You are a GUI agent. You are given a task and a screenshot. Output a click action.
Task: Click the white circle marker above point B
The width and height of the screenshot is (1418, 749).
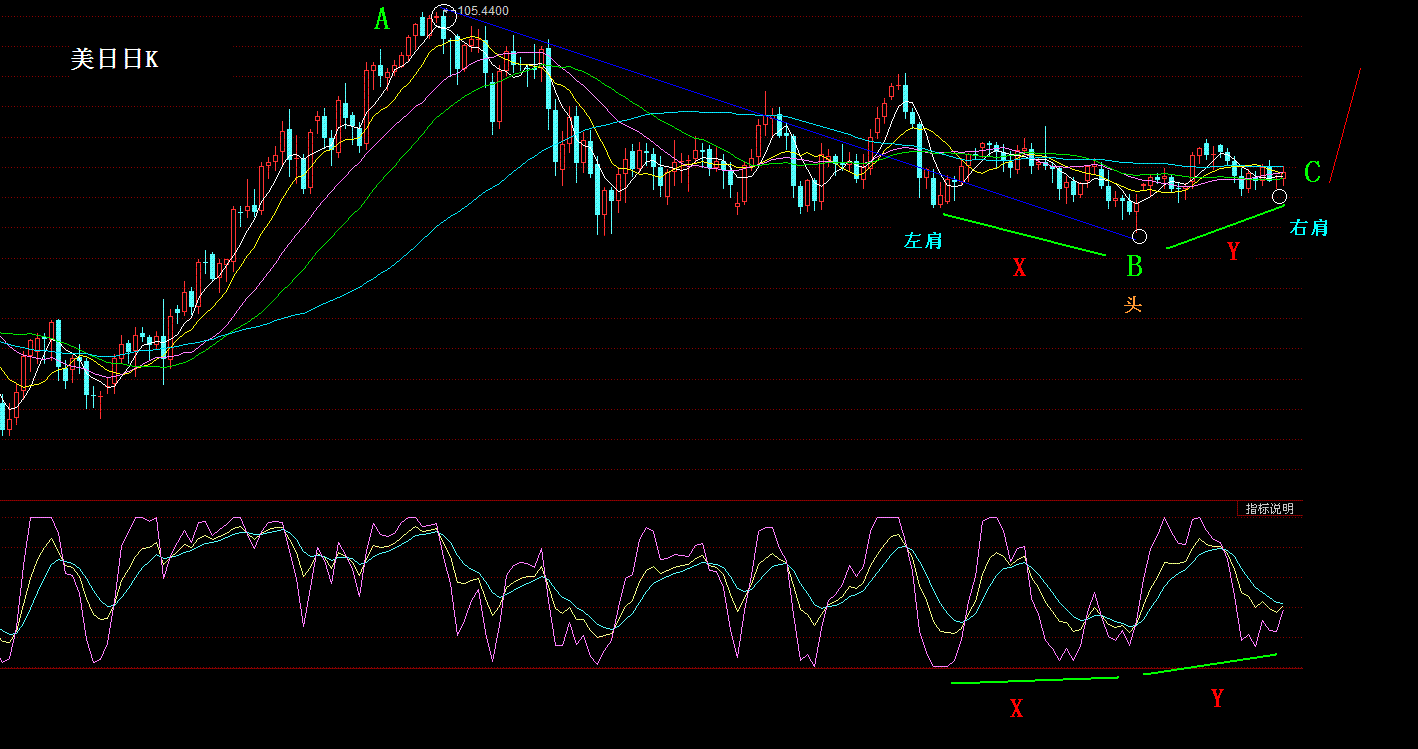tap(1139, 237)
